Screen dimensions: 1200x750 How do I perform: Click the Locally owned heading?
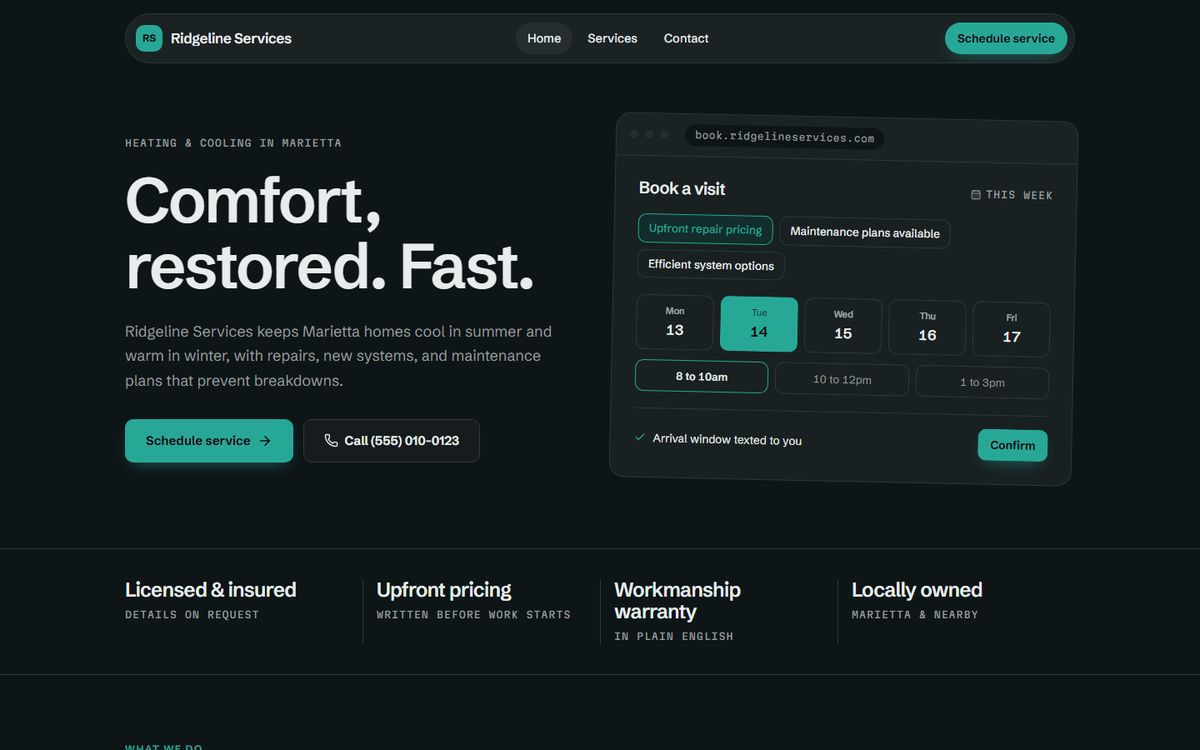(917, 590)
